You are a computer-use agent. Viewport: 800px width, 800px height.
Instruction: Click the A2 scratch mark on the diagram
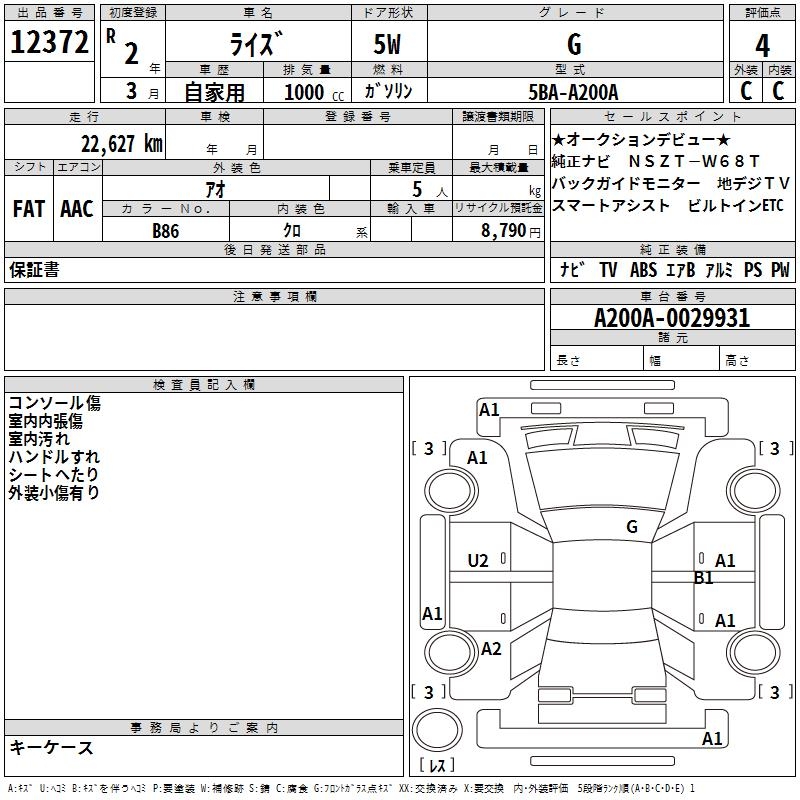[x=490, y=649]
